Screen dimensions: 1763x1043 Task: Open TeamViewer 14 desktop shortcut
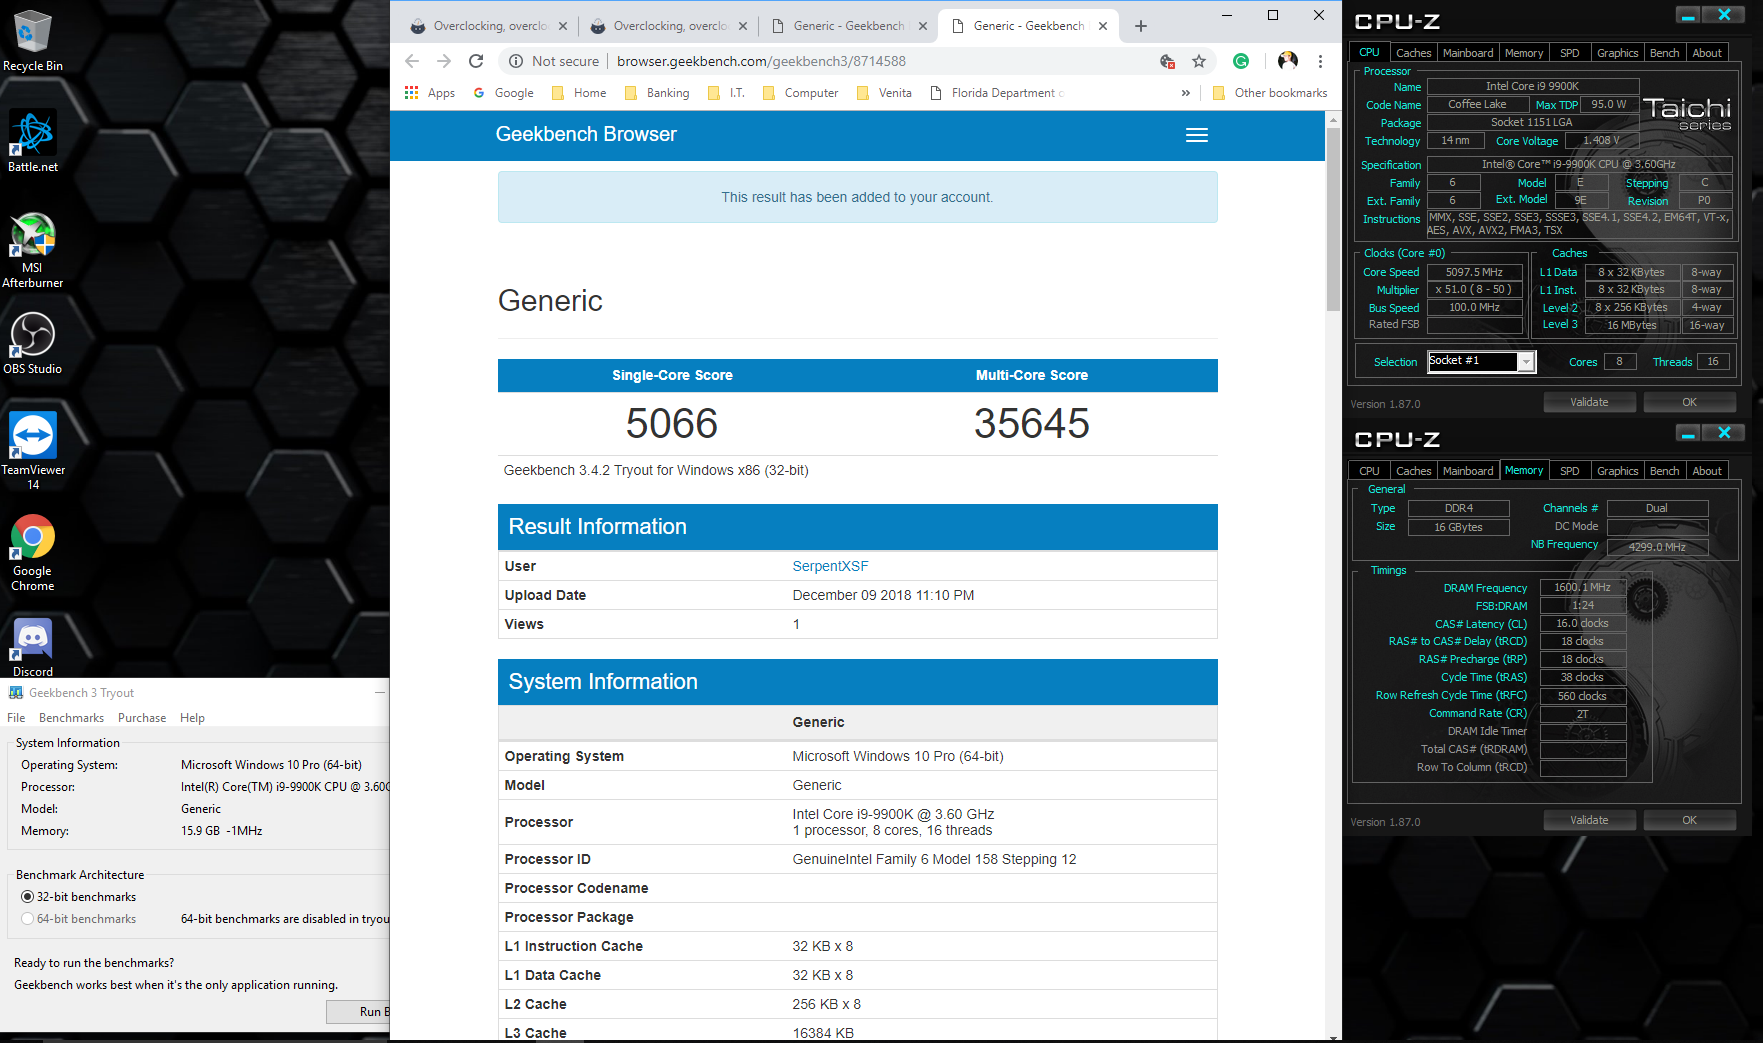click(x=32, y=451)
